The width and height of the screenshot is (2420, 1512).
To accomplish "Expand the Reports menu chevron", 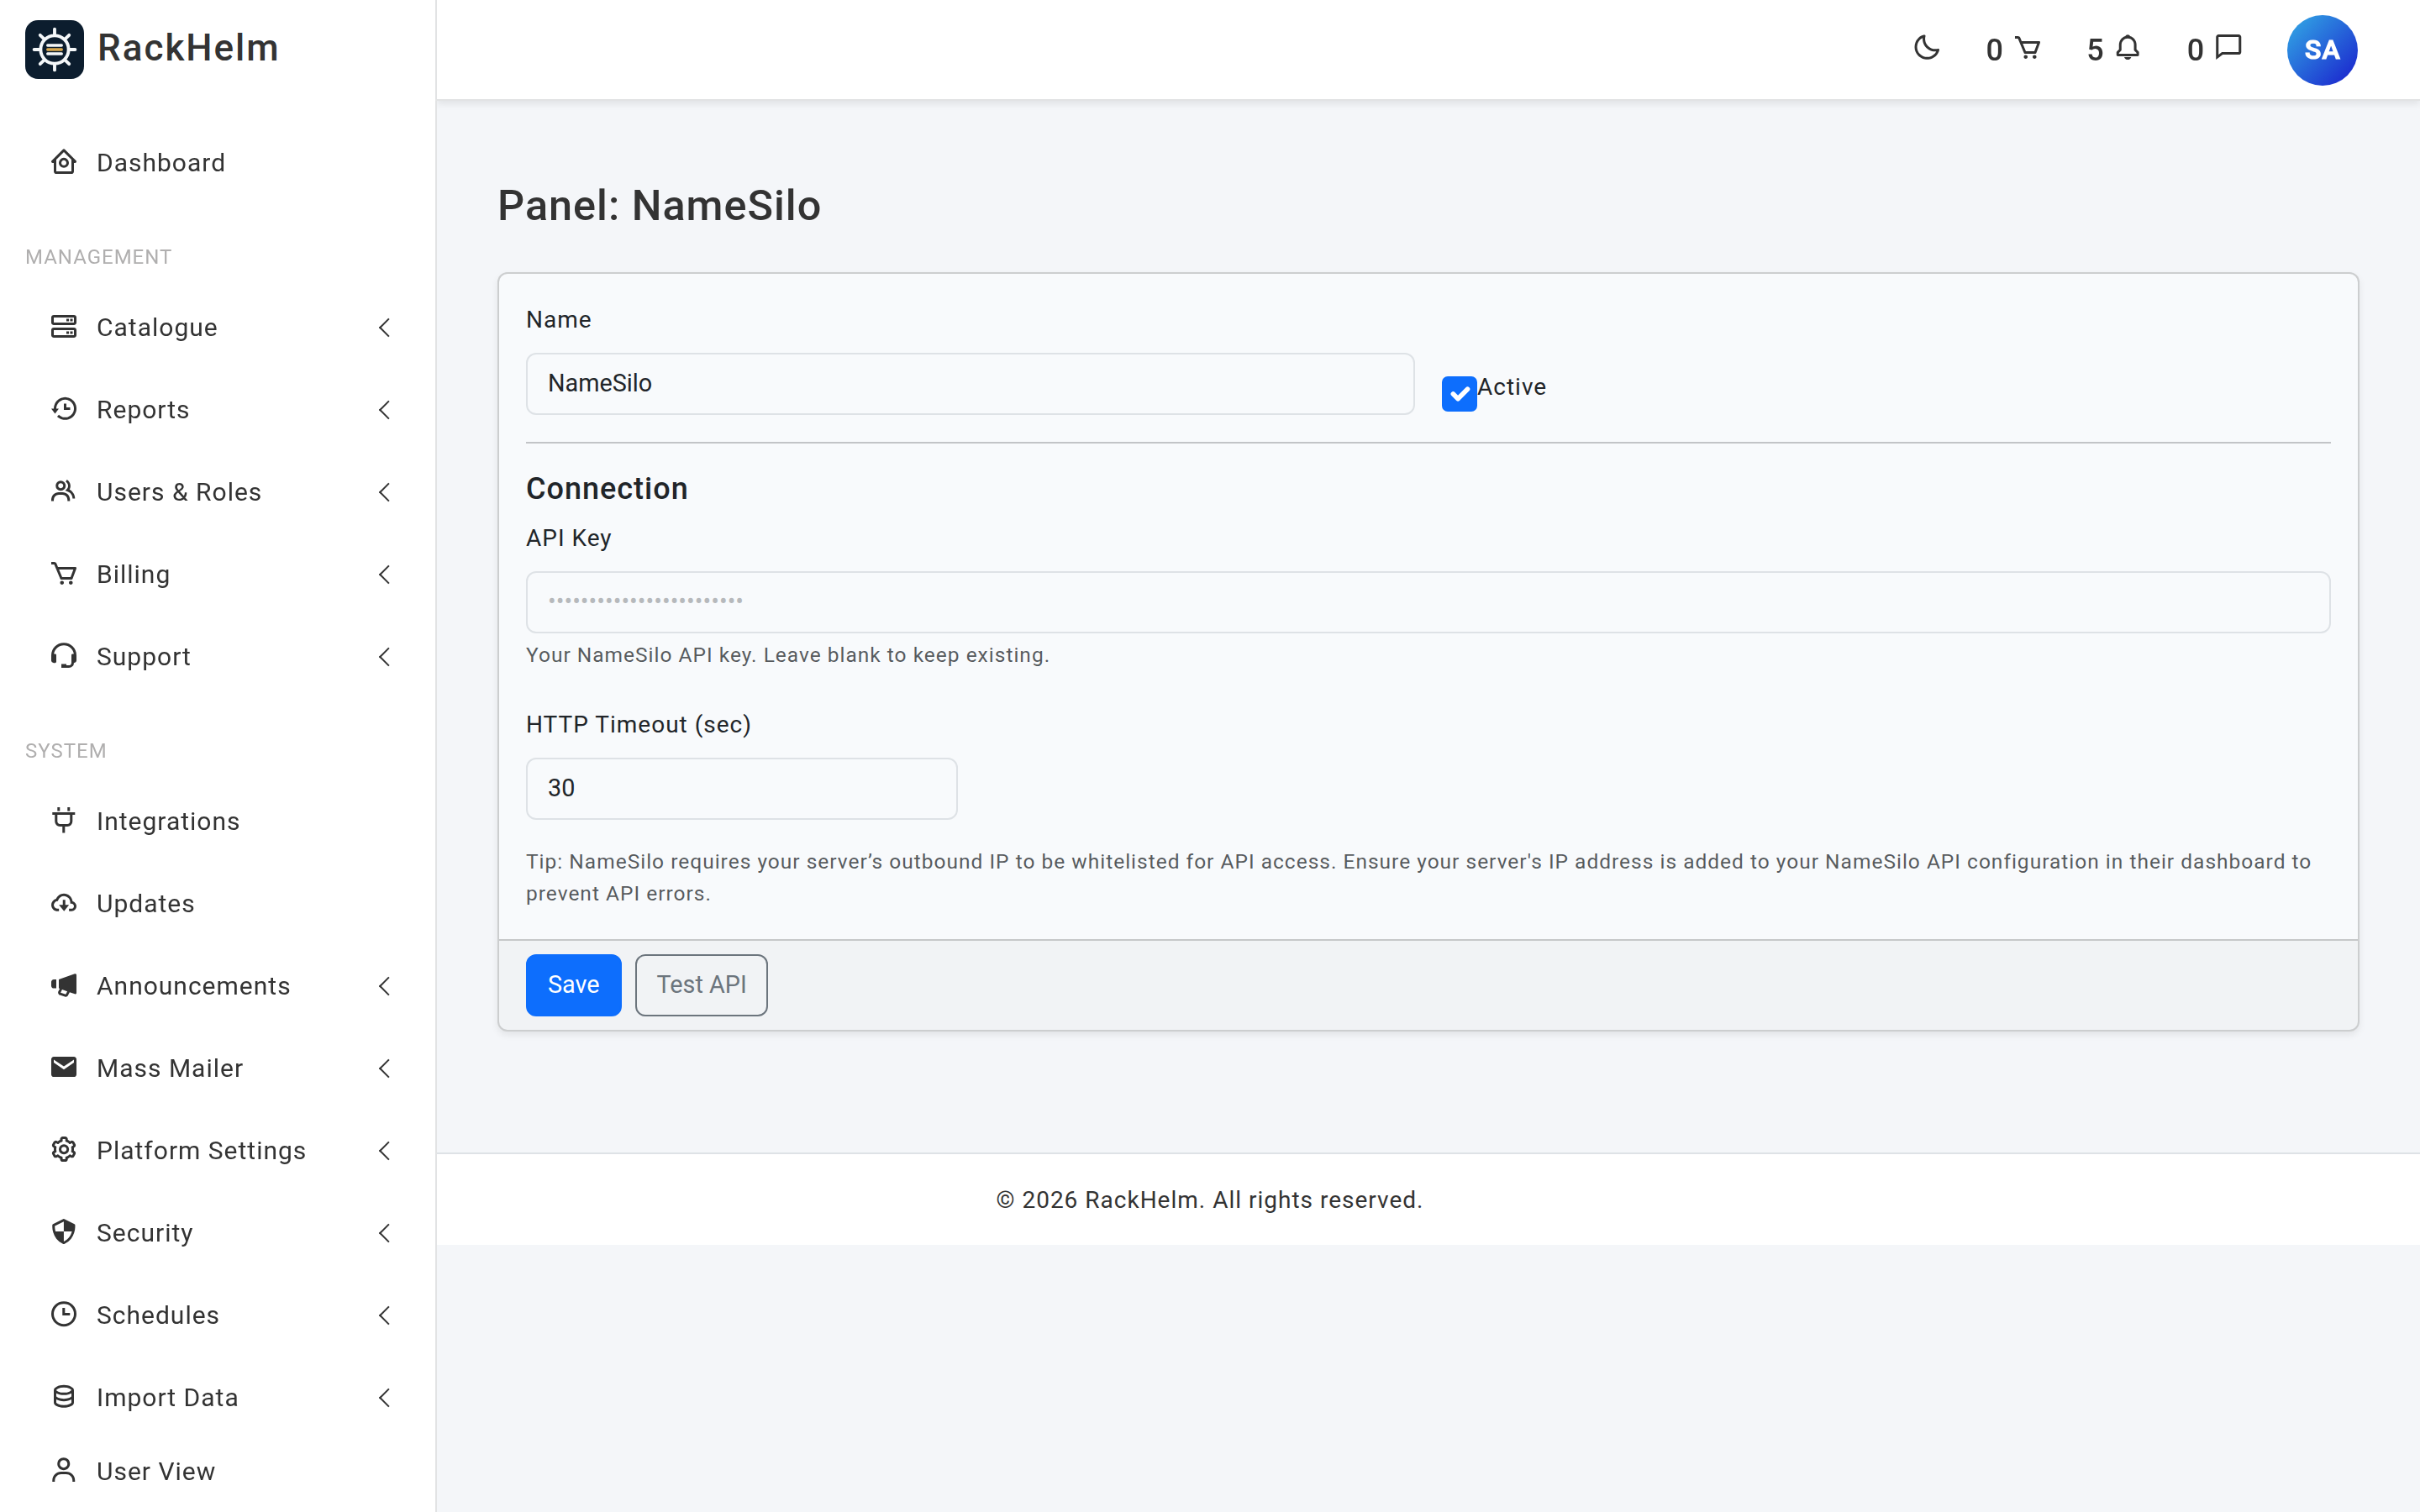I will click(385, 409).
